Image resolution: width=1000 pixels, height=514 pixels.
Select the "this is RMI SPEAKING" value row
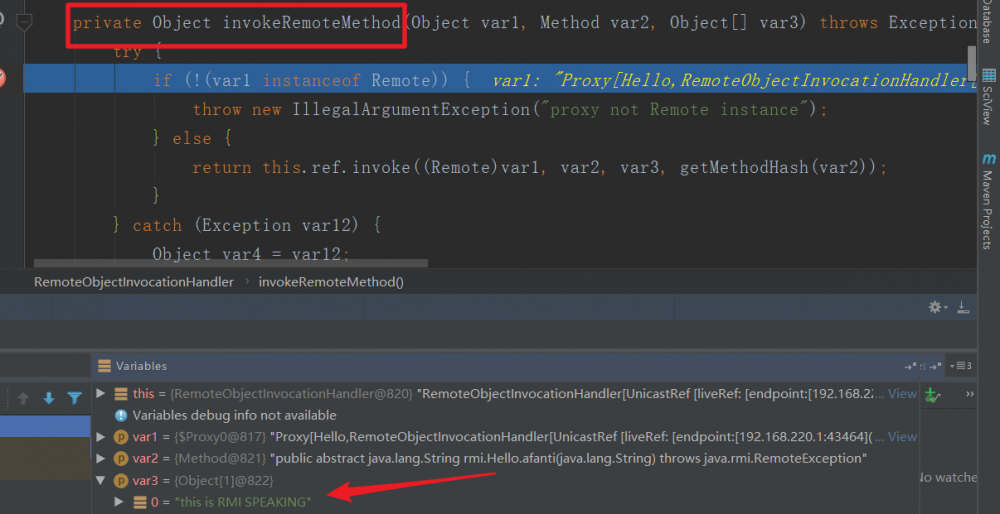[506, 502]
